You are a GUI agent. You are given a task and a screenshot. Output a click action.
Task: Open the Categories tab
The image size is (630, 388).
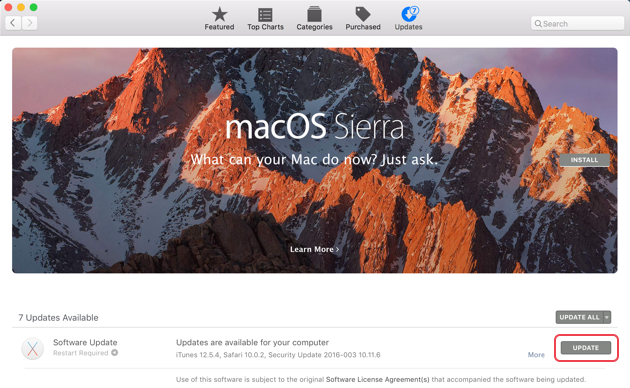314,19
